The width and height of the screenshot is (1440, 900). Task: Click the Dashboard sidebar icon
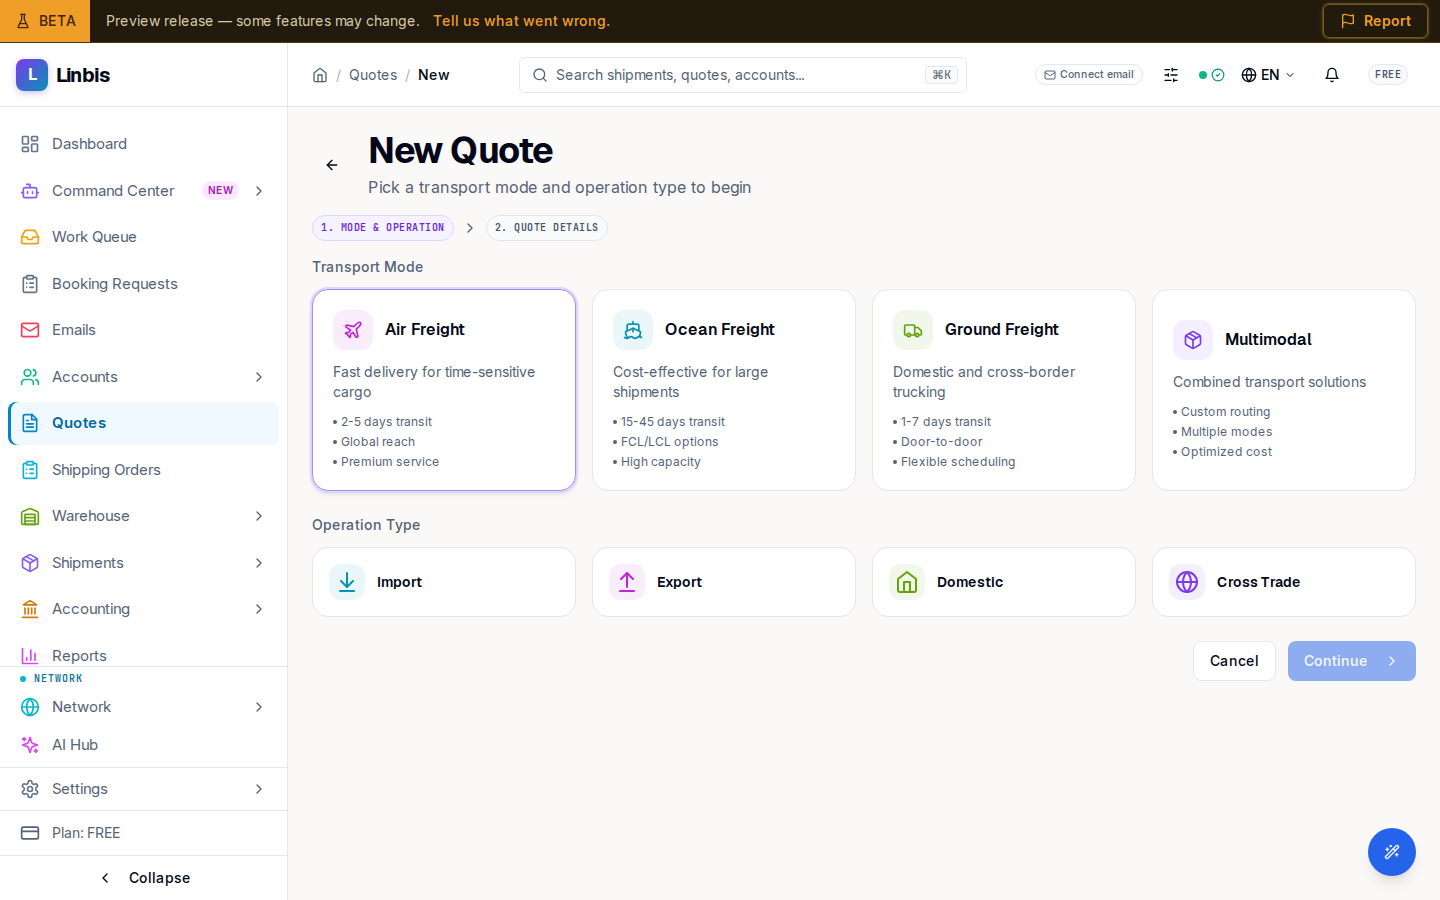coord(30,144)
